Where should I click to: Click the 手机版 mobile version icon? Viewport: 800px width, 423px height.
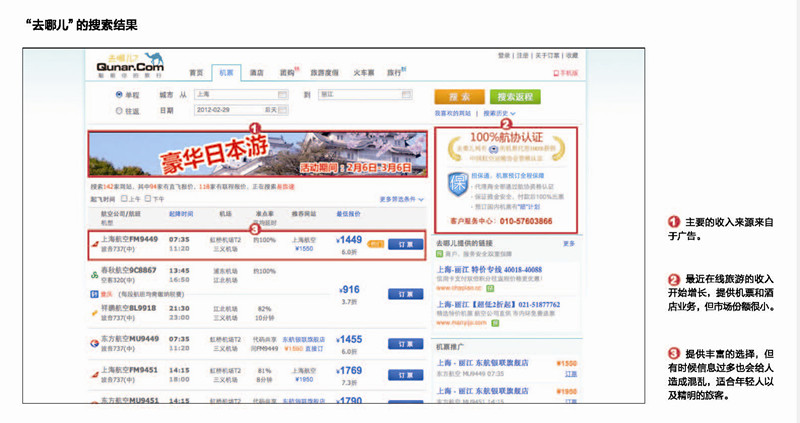(x=557, y=73)
